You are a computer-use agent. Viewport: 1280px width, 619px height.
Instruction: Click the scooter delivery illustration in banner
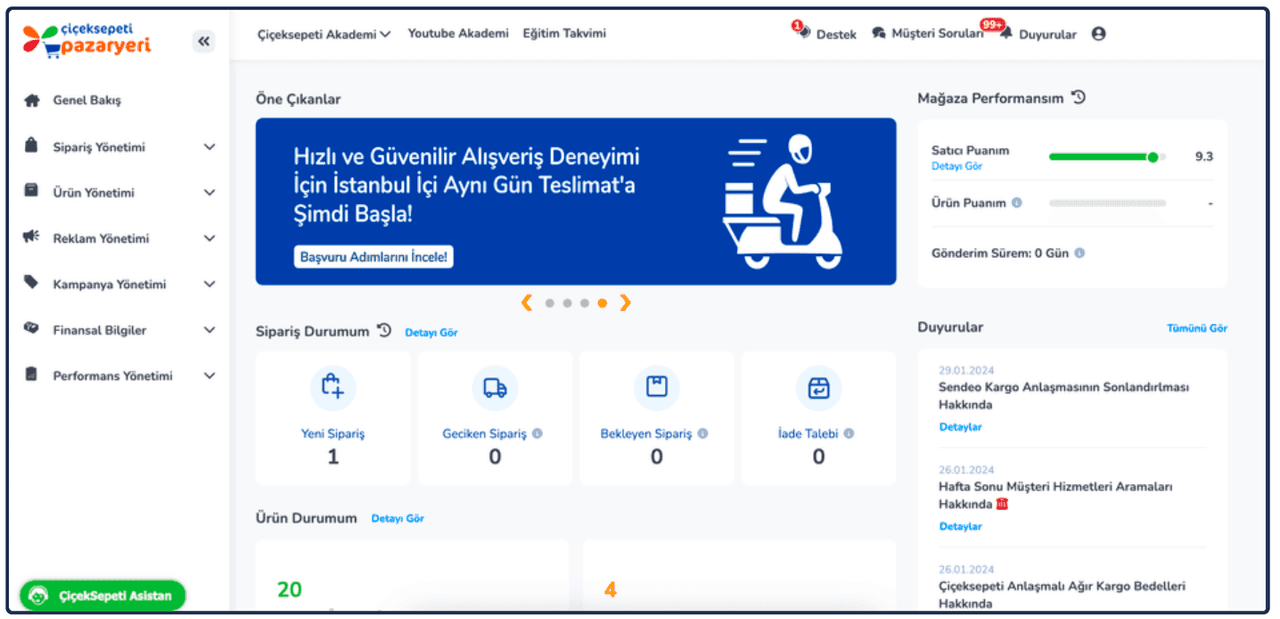pos(784,200)
